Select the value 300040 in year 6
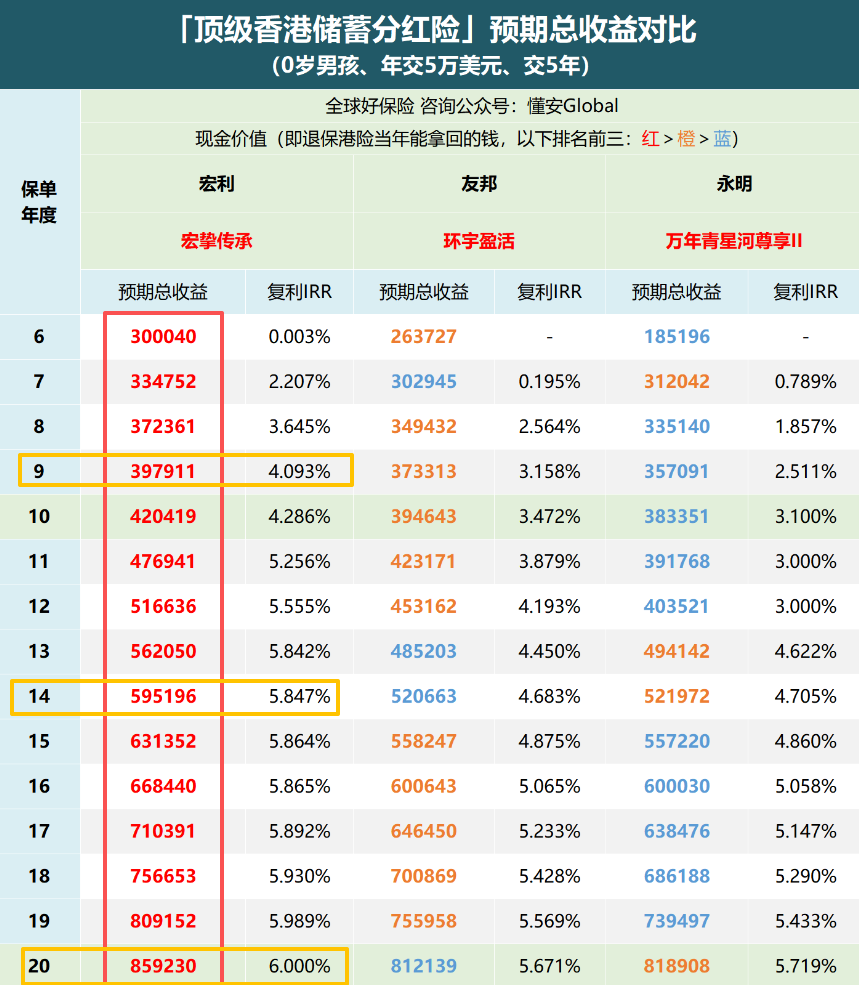This screenshot has height=985, width=859. tap(163, 337)
